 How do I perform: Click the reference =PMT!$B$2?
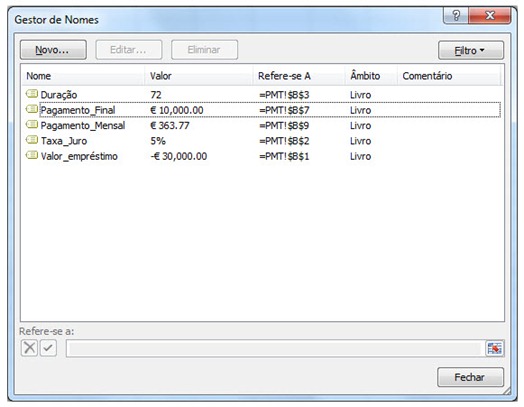[284, 141]
